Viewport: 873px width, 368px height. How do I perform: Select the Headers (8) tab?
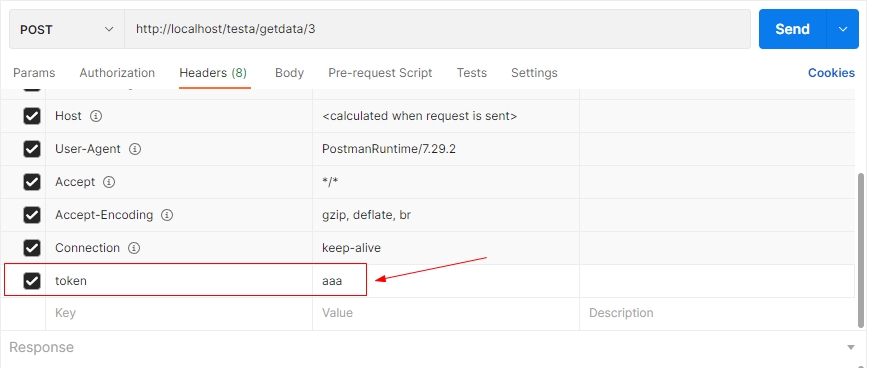pos(213,73)
